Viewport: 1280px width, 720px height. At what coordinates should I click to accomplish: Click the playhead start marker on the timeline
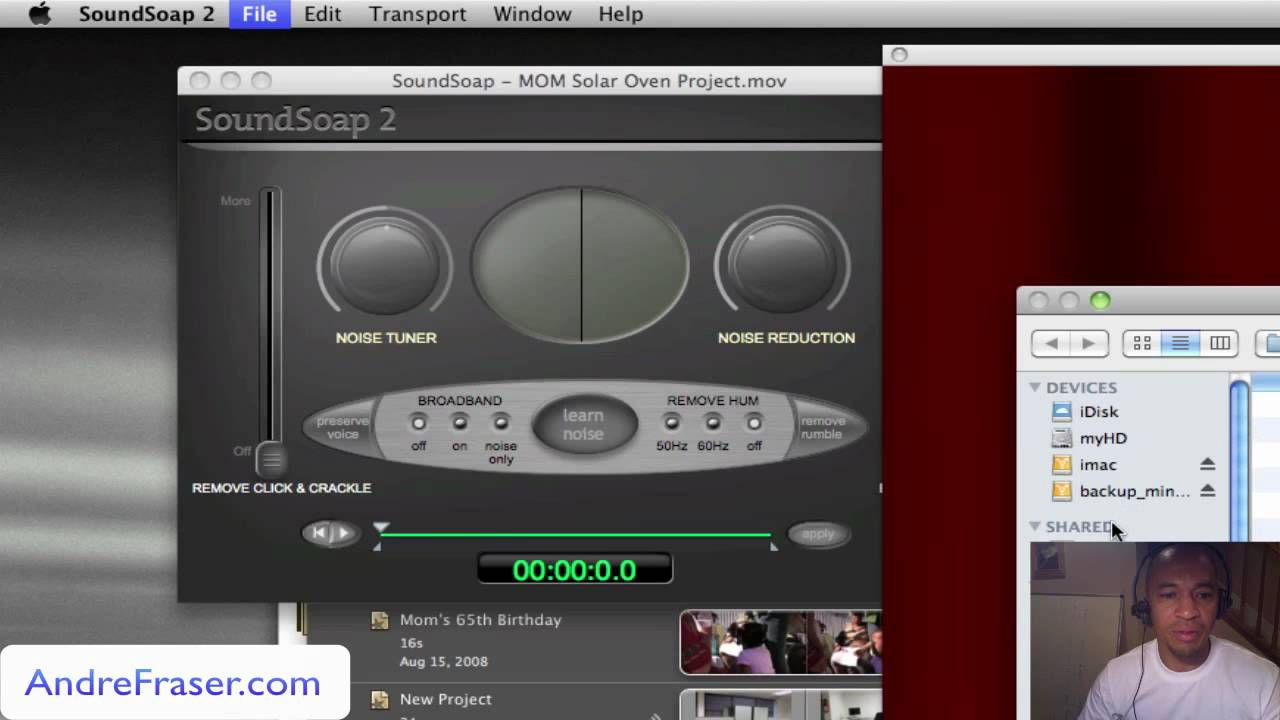(380, 528)
